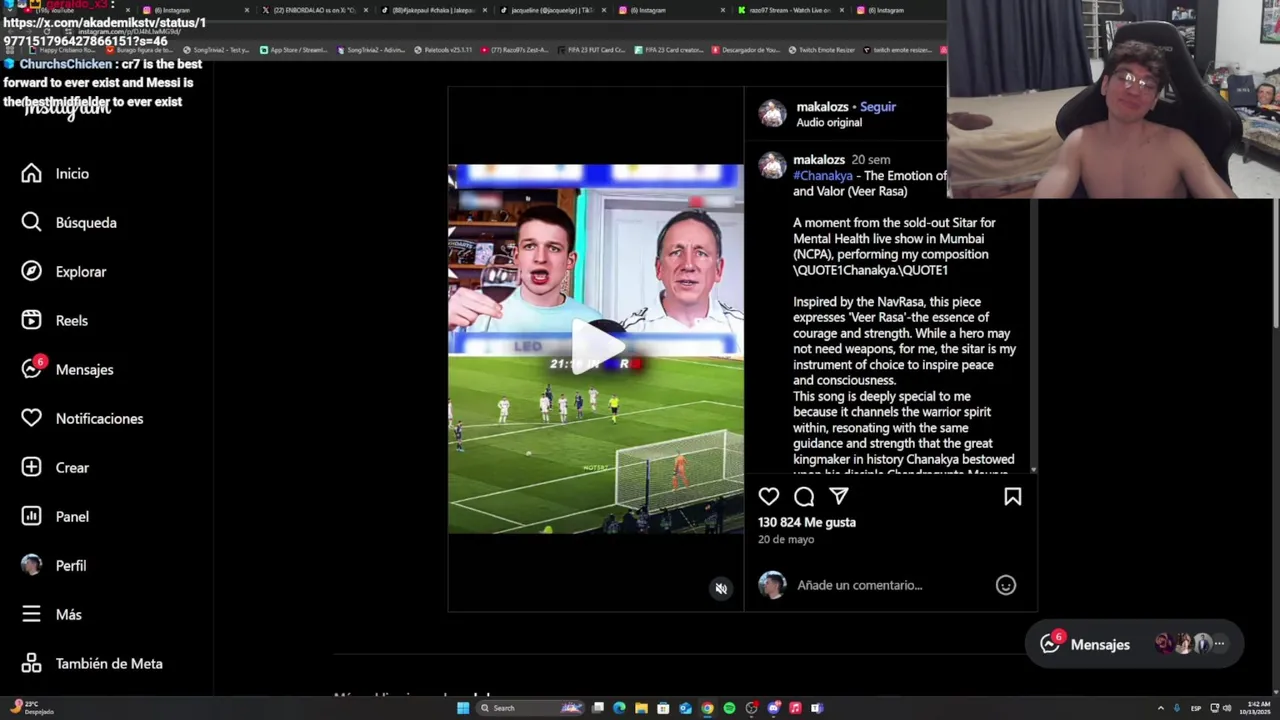
Task: Open the FIFA 23 Card creator bookmark
Action: (x=670, y=50)
